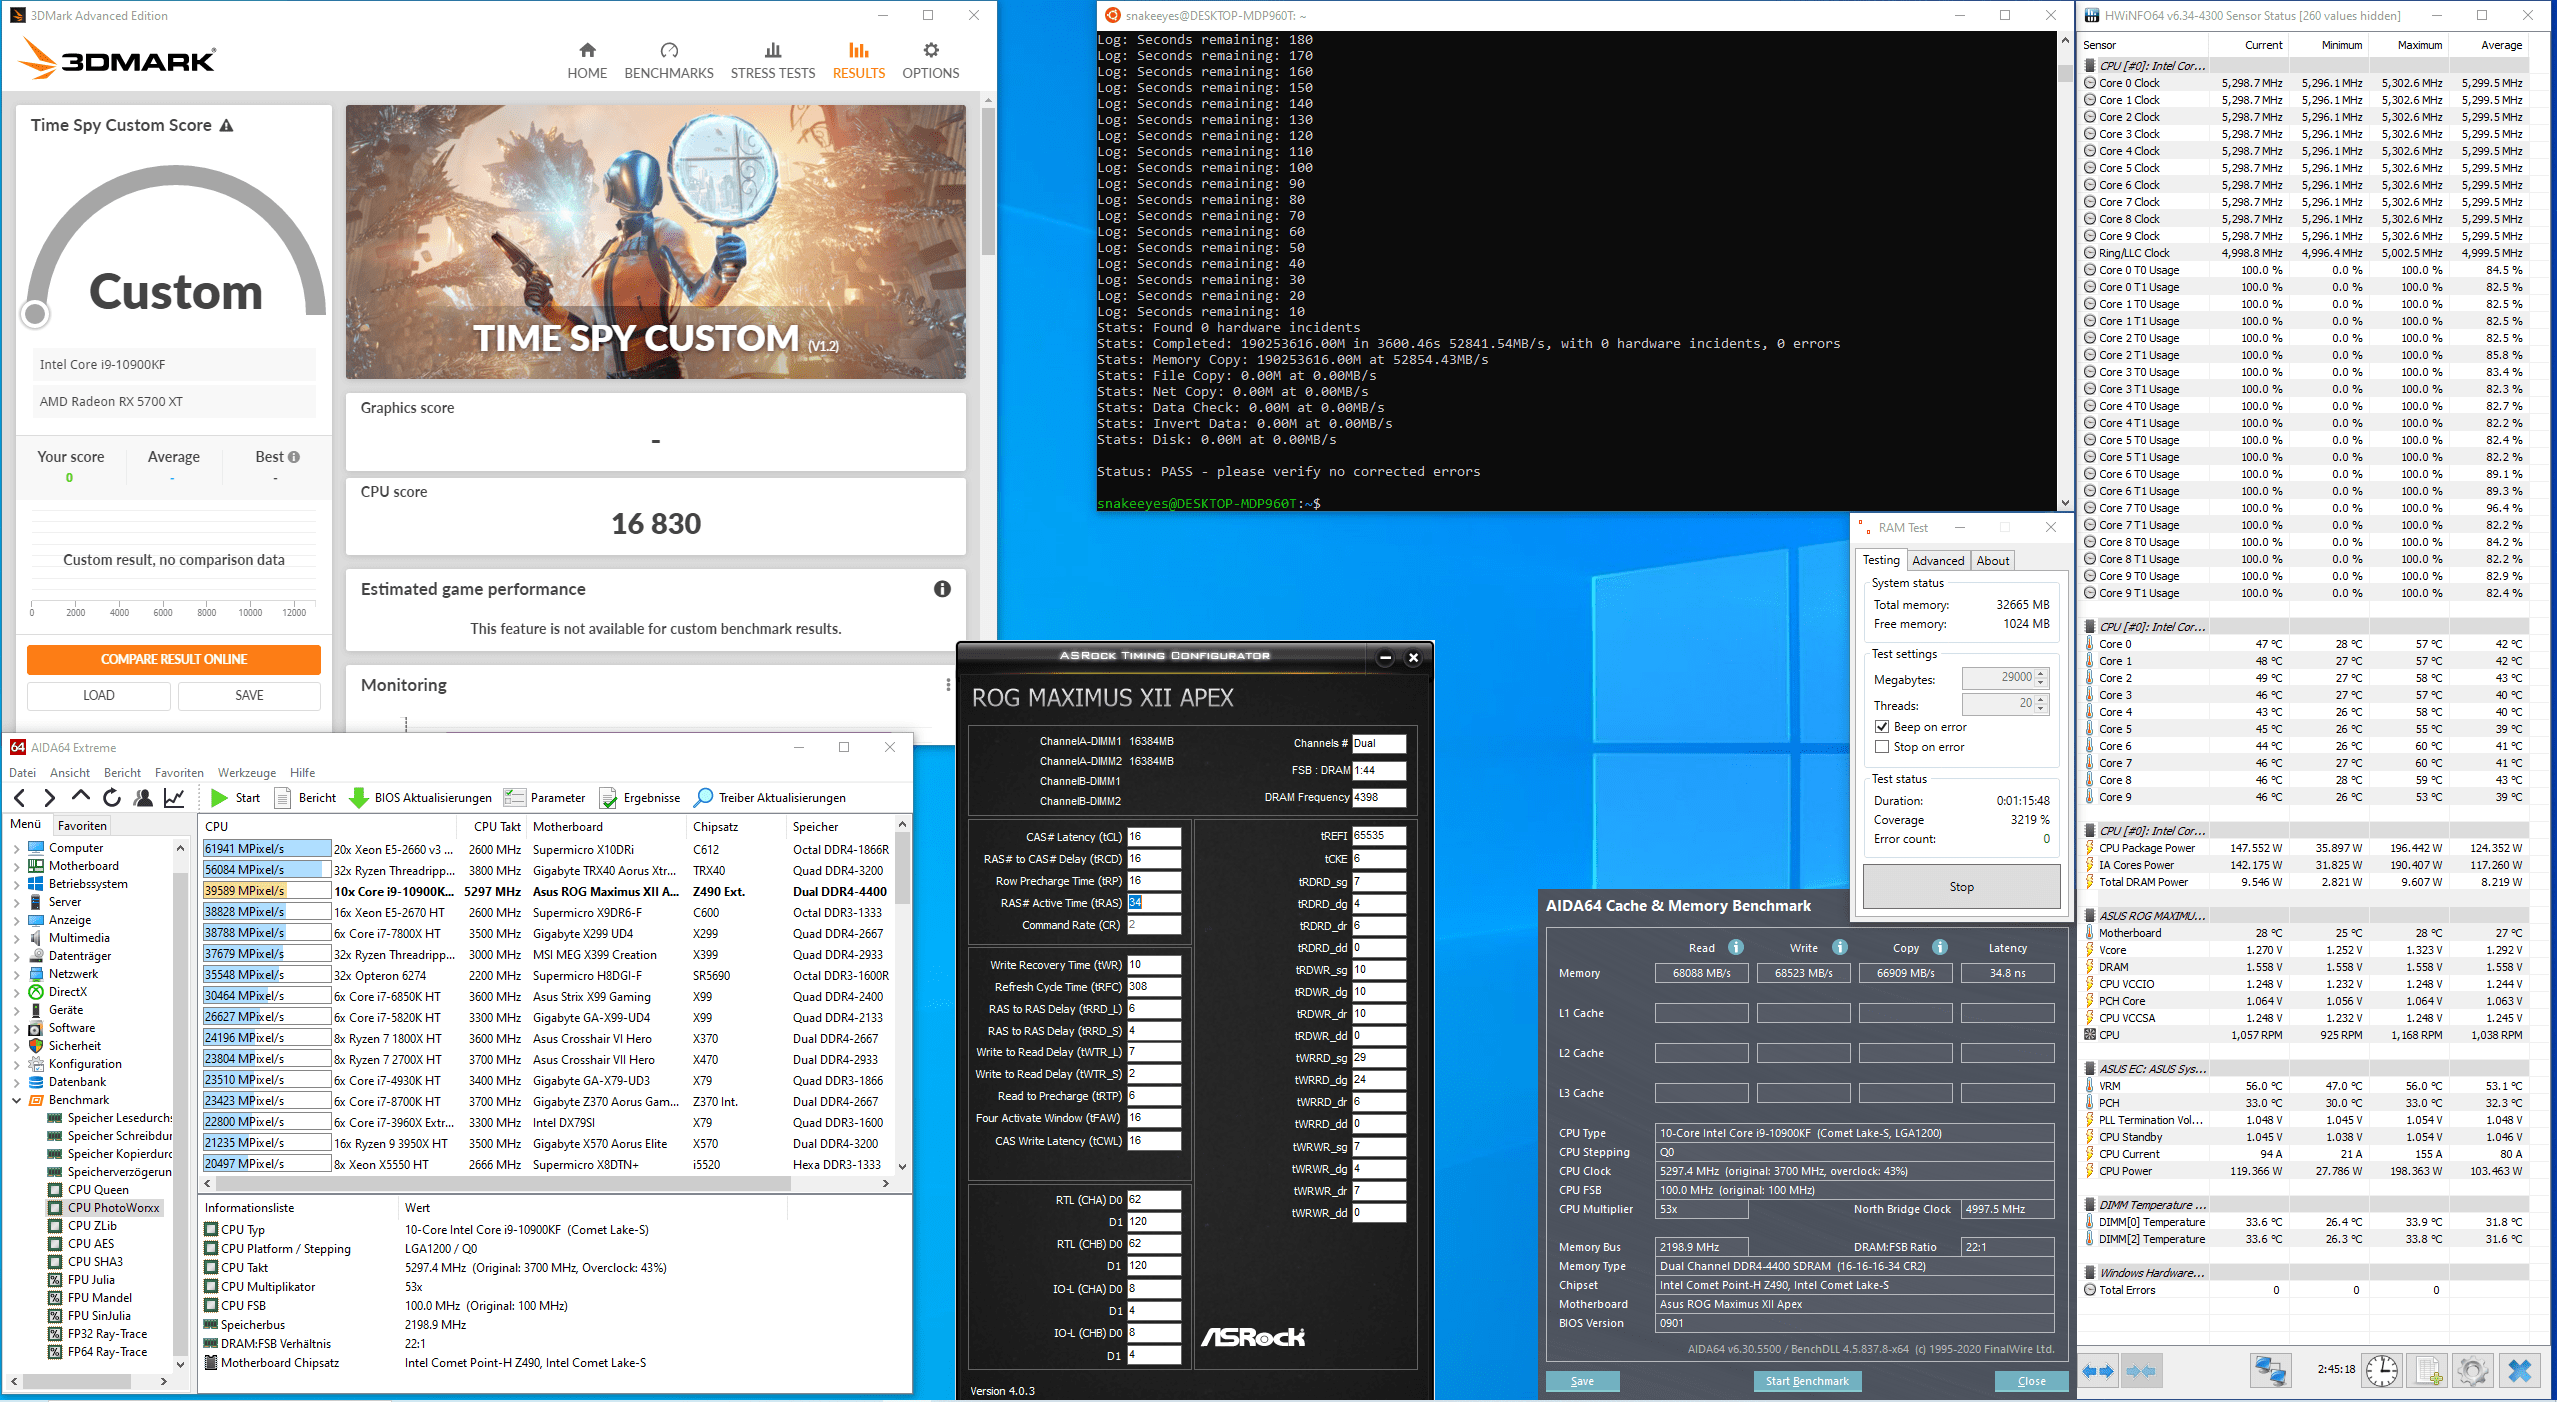Click the HWiNFO clock reset timer icon
The image size is (2557, 1402).
[2381, 1370]
